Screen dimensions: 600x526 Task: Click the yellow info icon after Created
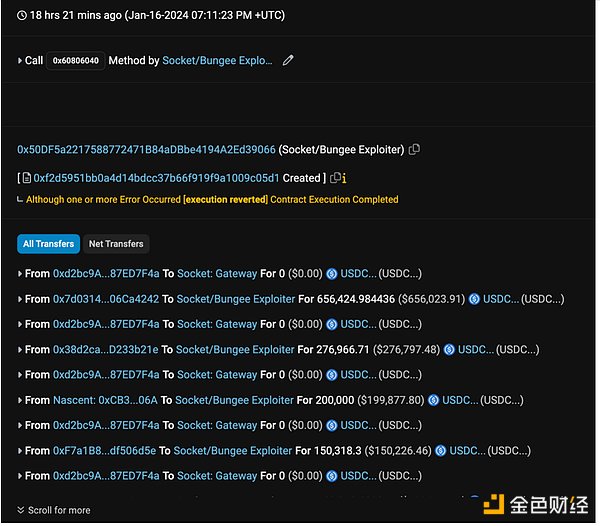click(x=344, y=178)
